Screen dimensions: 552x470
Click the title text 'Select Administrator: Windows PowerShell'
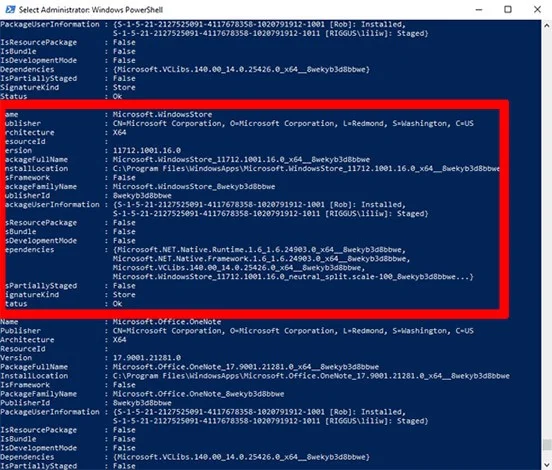pyautogui.click(x=90, y=10)
